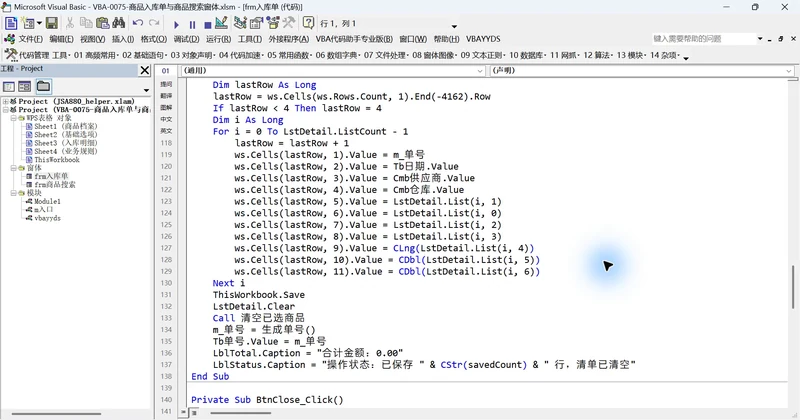
Task: Click the Paste clipboard icon
Action: (x=103, y=23)
